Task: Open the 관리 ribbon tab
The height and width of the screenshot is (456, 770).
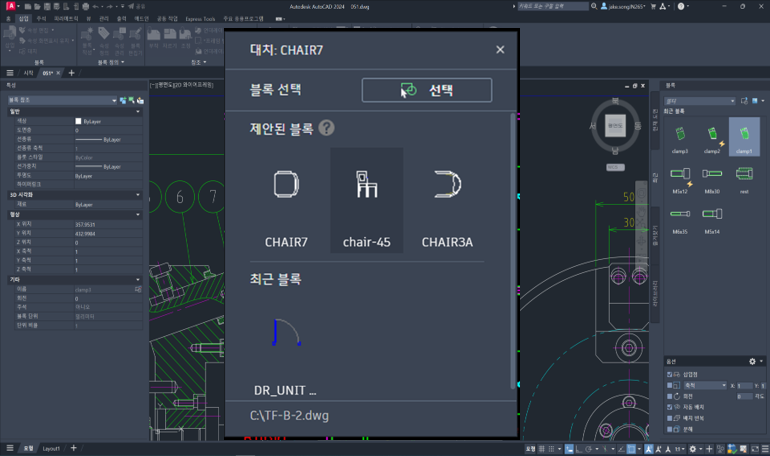Action: [104, 19]
